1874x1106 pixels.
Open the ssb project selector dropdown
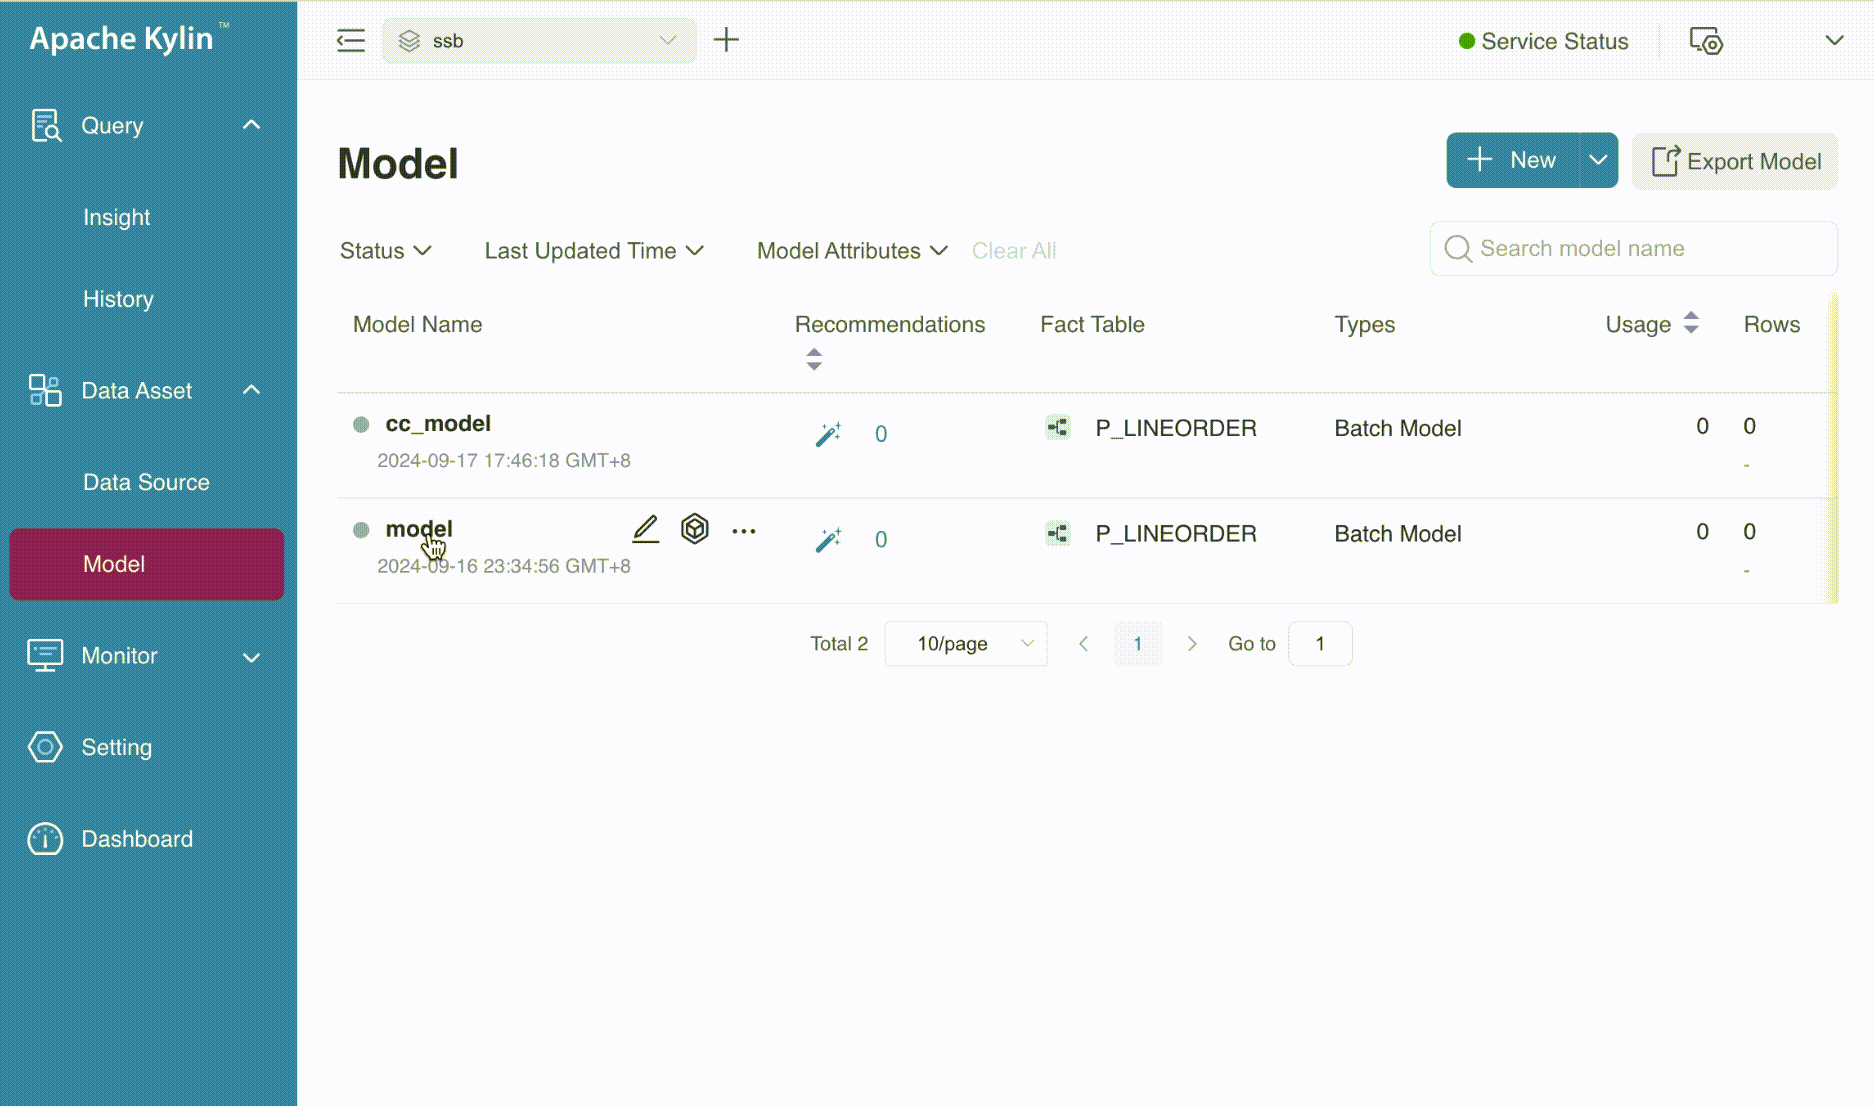point(539,41)
